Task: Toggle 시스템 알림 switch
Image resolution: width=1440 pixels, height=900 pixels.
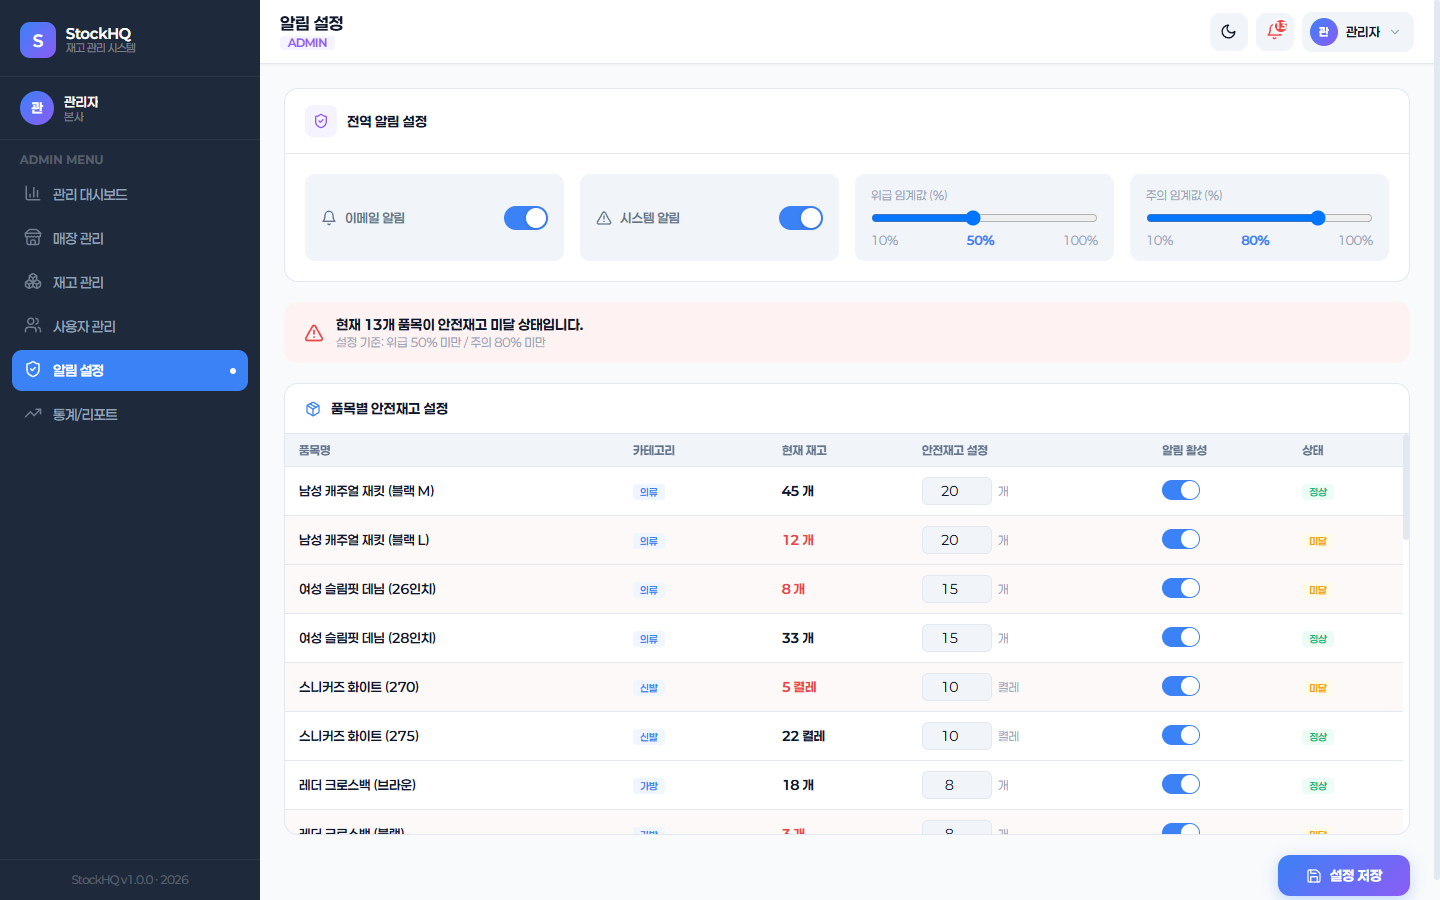Action: click(x=801, y=218)
